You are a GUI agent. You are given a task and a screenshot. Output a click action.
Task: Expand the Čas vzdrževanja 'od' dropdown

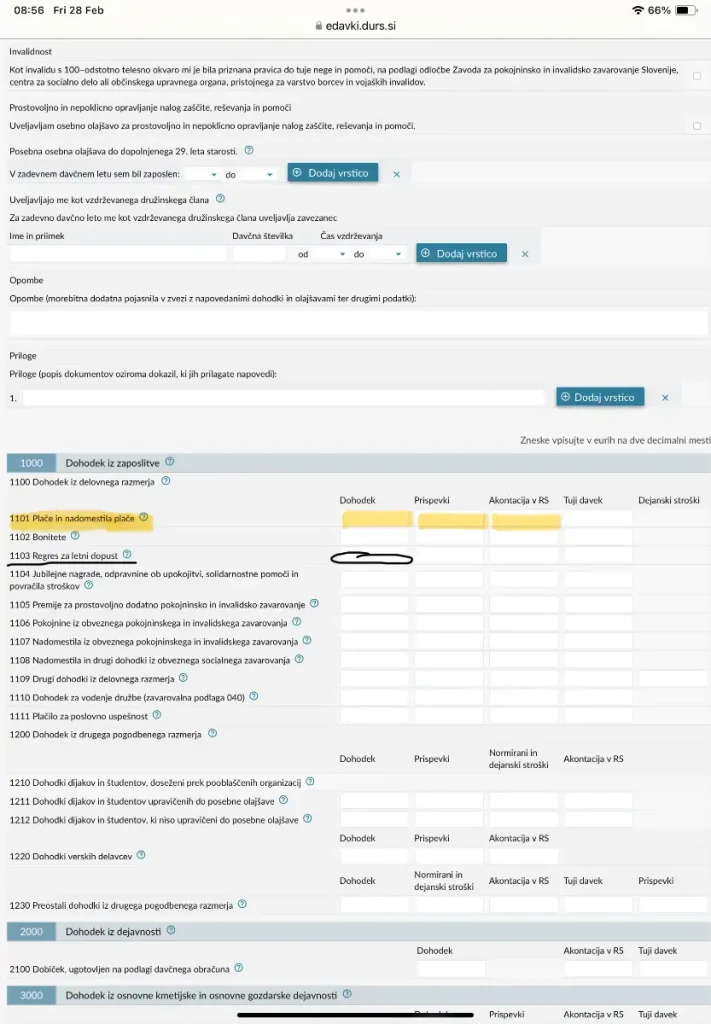pos(330,254)
